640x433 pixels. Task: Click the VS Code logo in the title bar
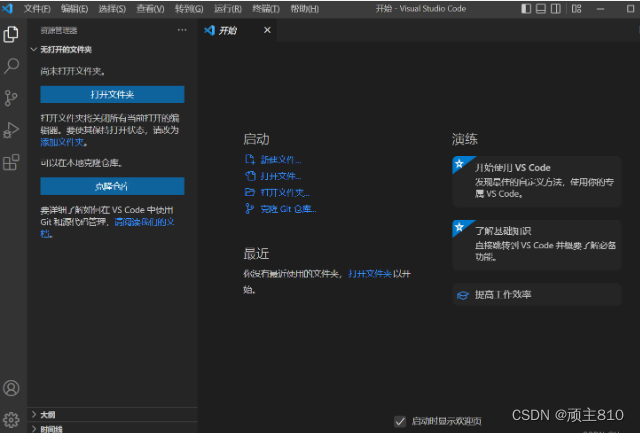pyautogui.click(x=7, y=8)
